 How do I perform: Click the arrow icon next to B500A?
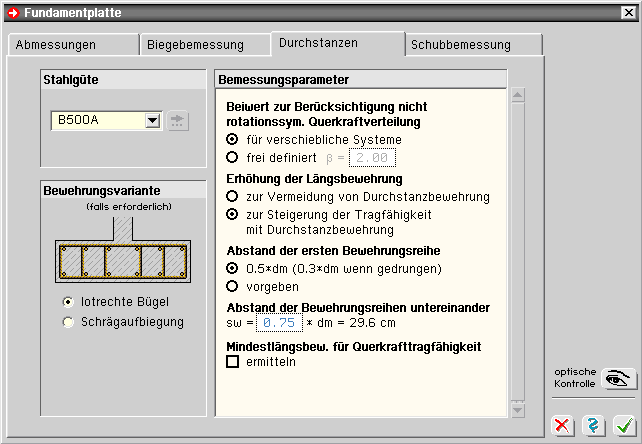[x=178, y=121]
